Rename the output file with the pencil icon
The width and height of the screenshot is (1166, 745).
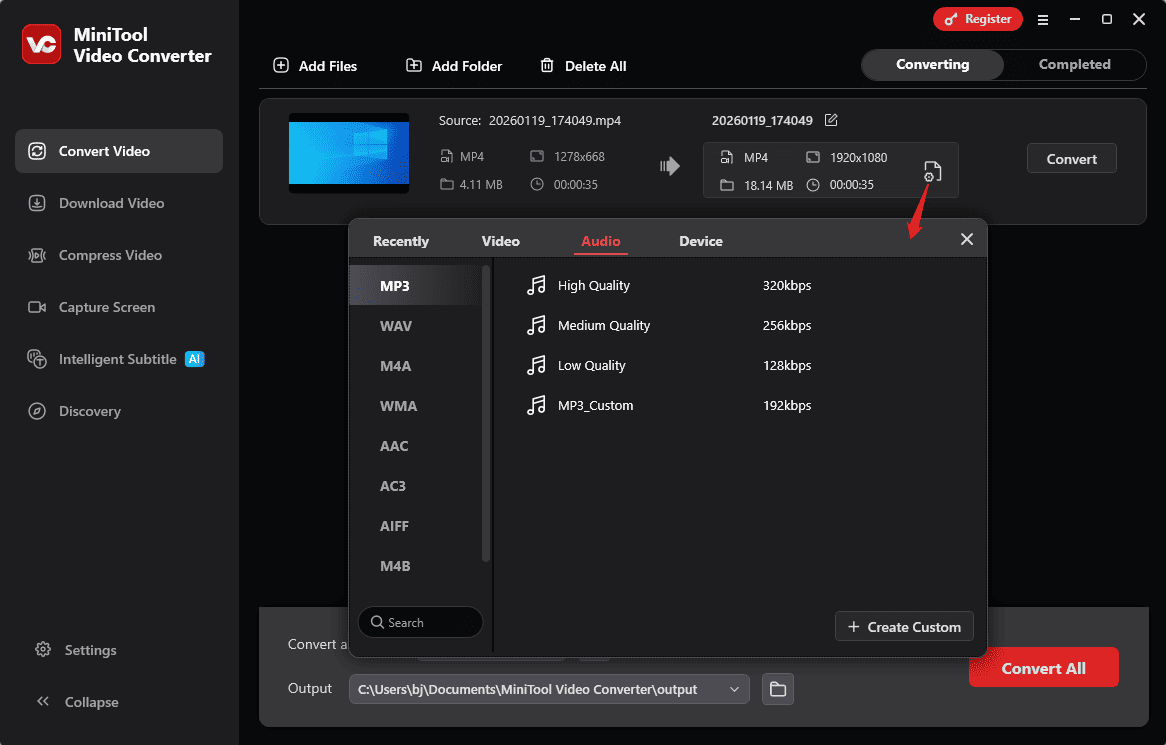[831, 120]
